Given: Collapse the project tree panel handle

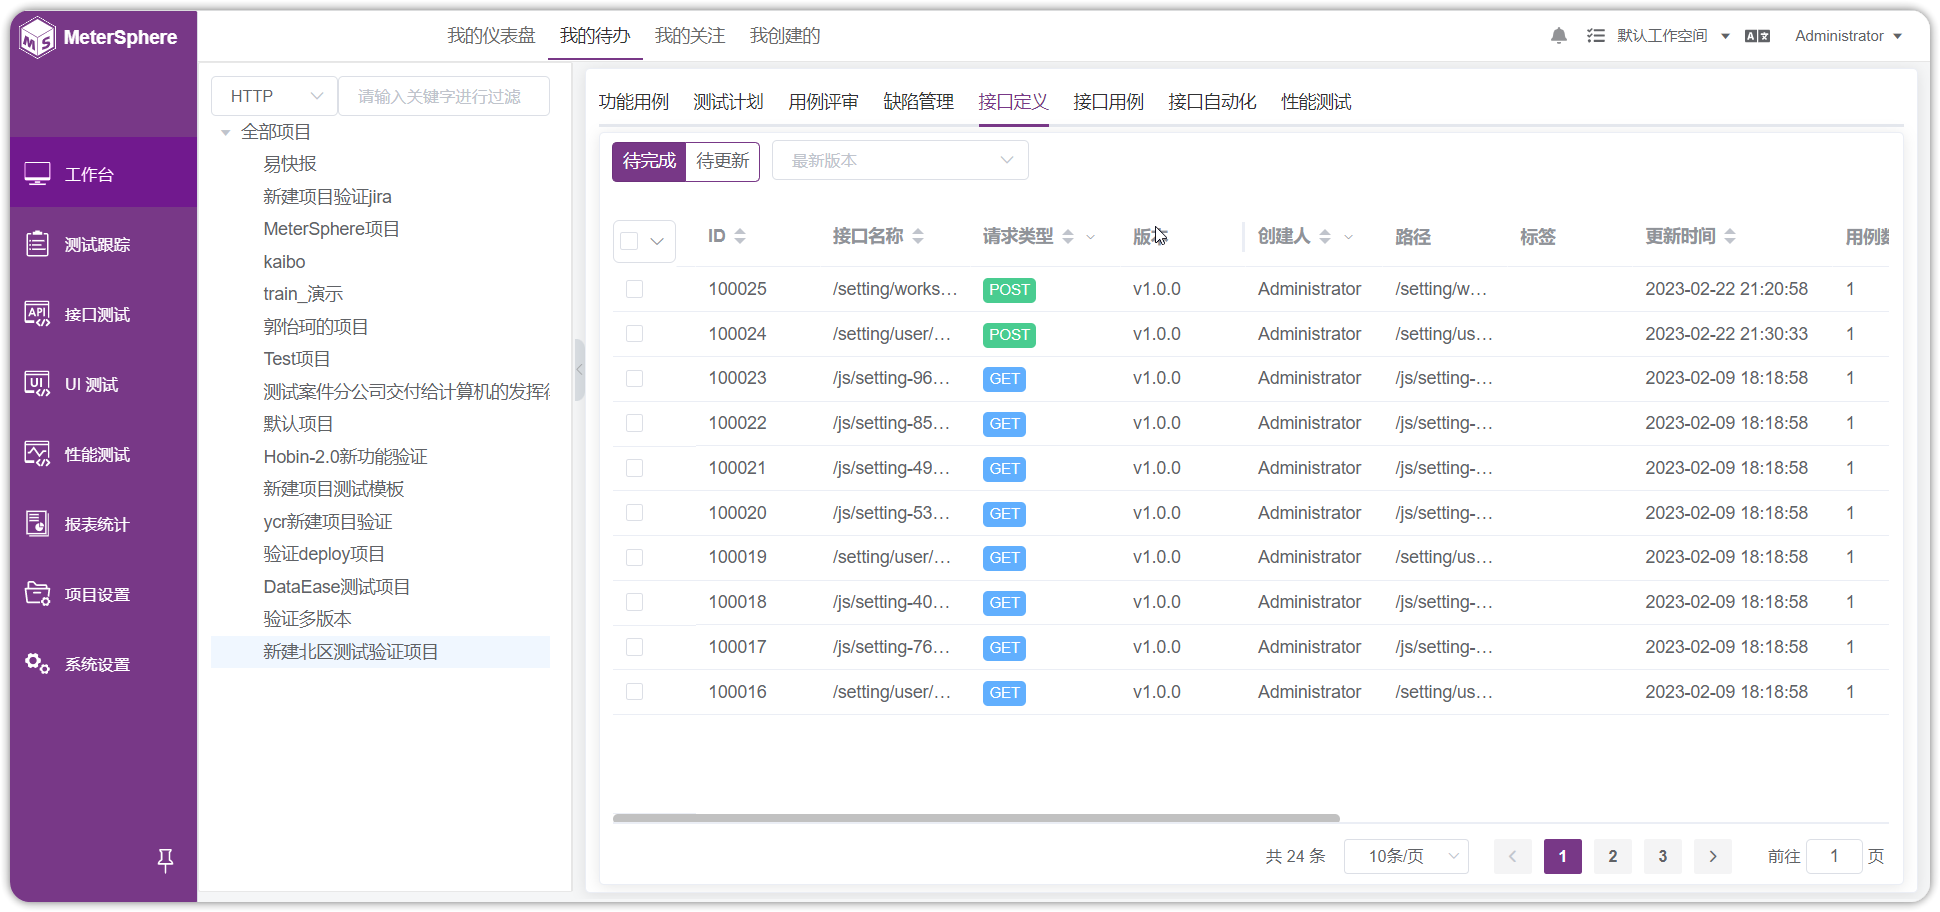Looking at the screenshot, I should click(579, 370).
